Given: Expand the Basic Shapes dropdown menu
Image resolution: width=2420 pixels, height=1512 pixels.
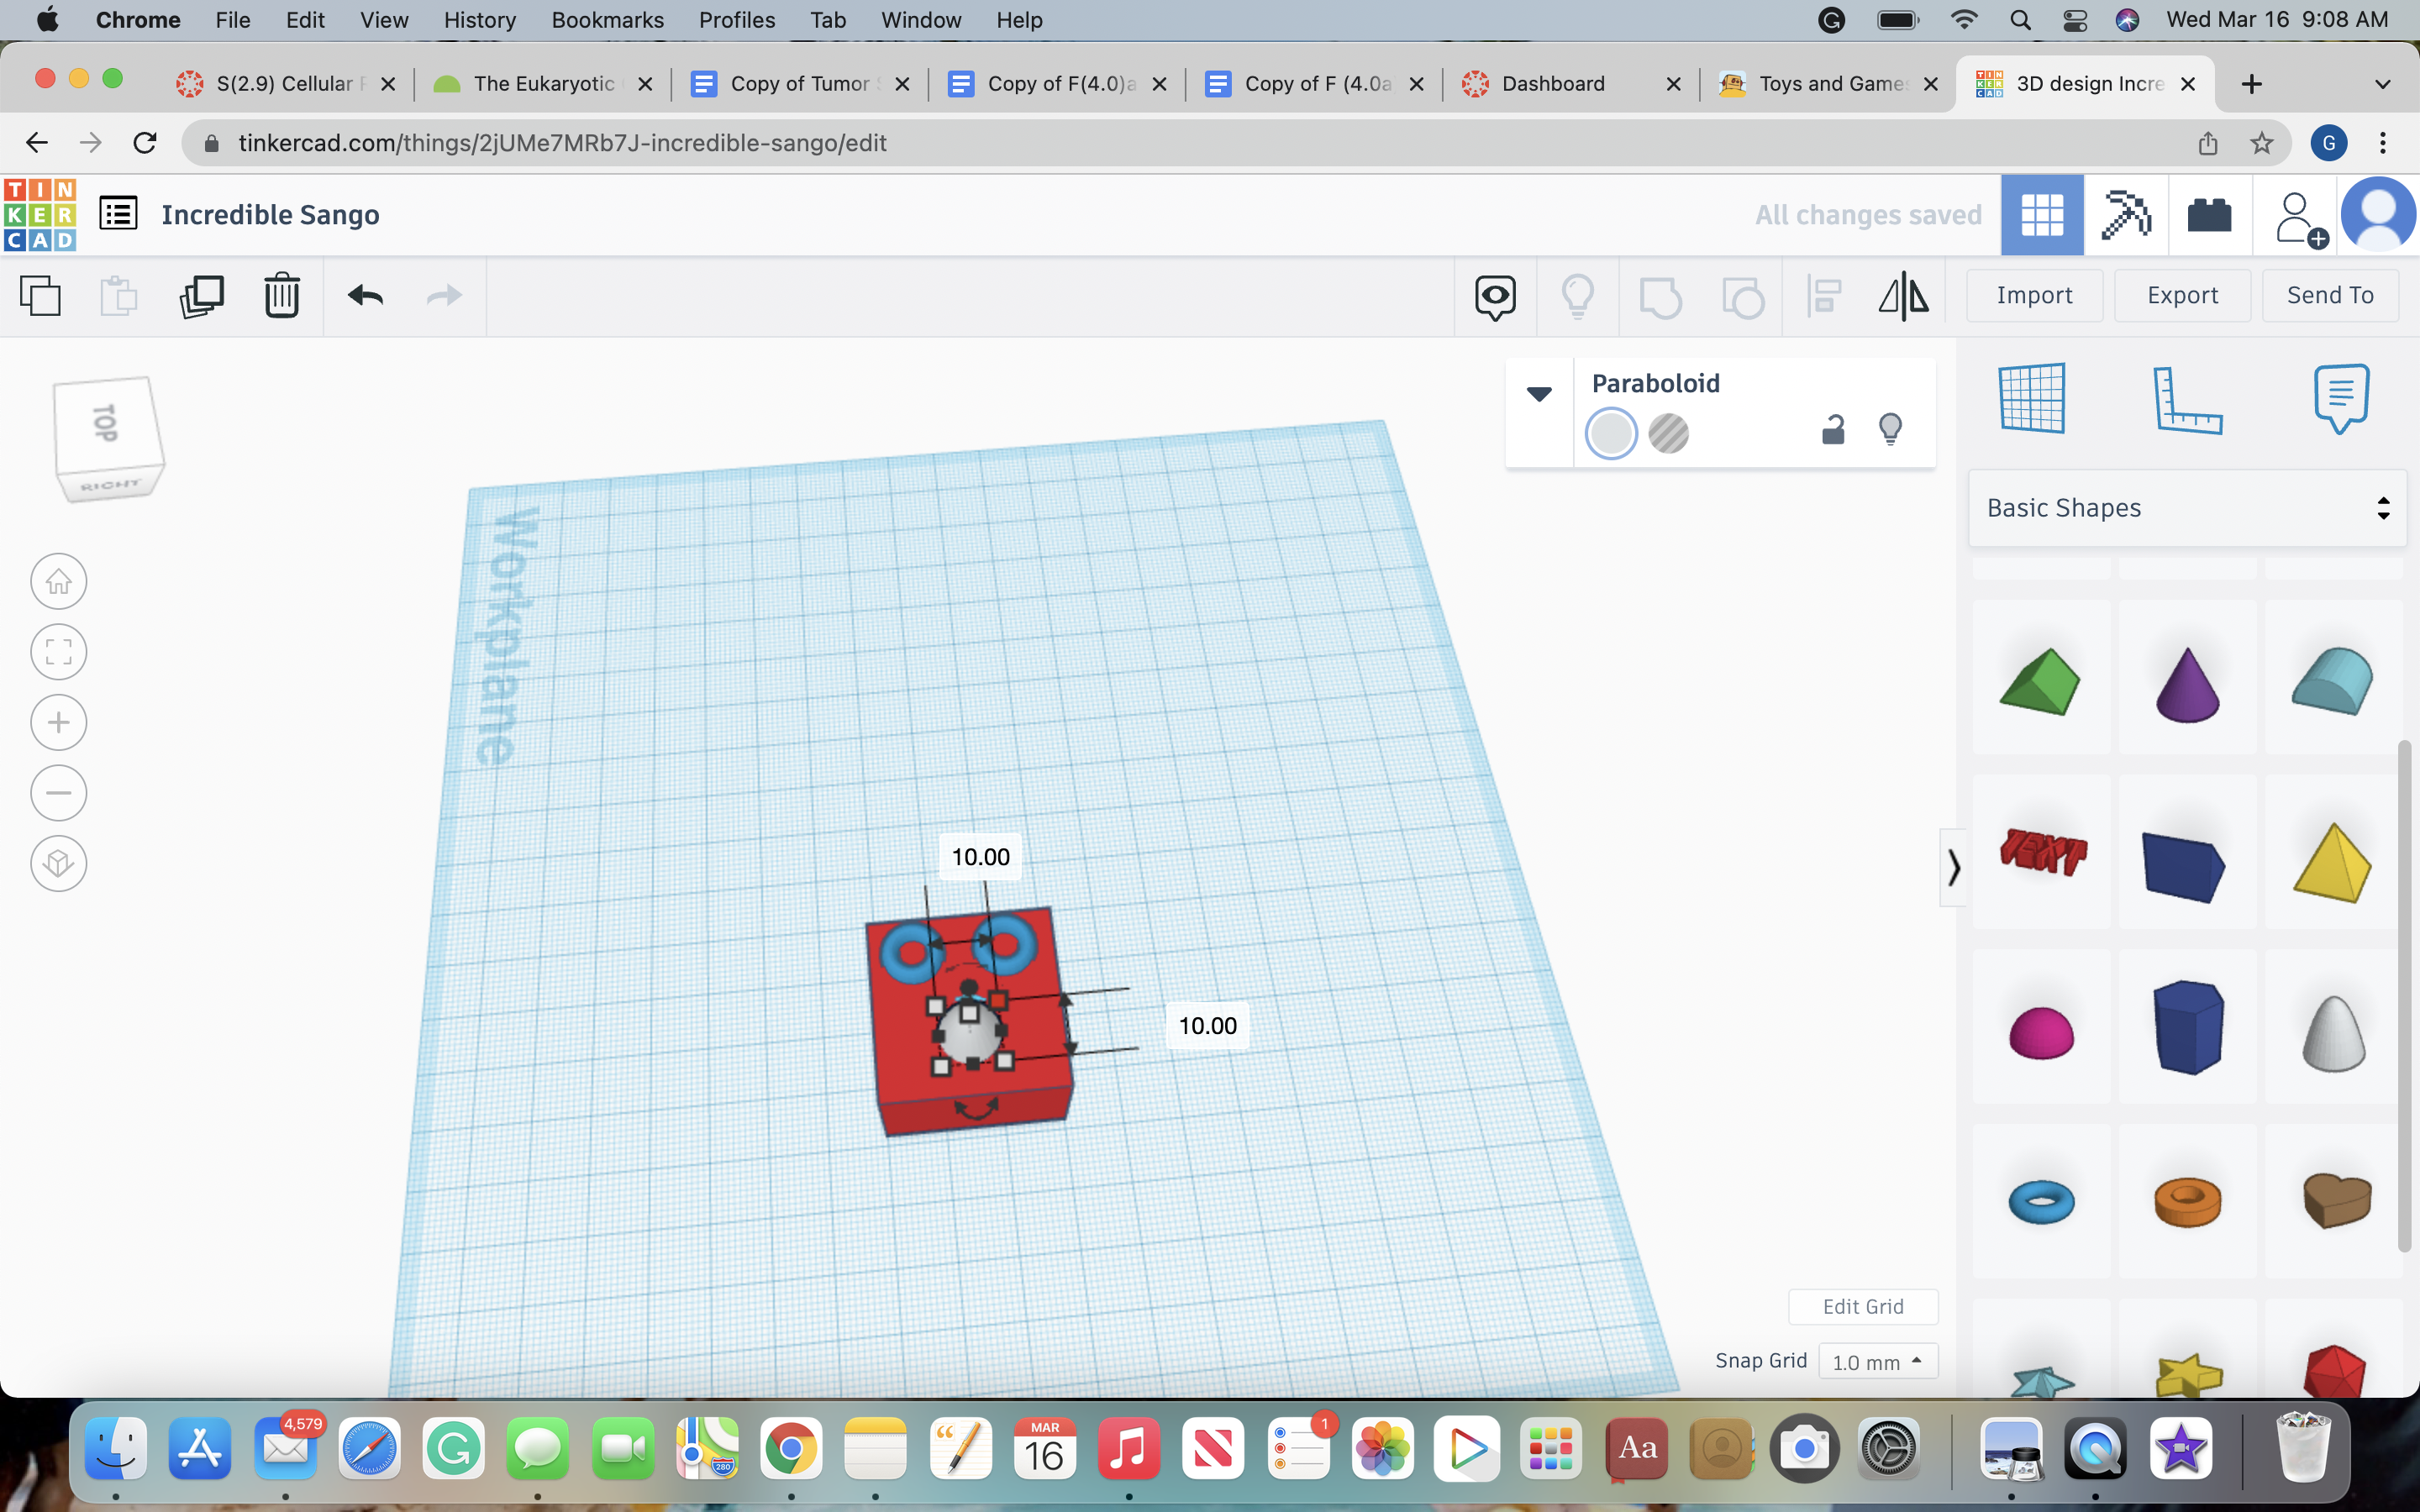Looking at the screenshot, I should coord(2186,507).
